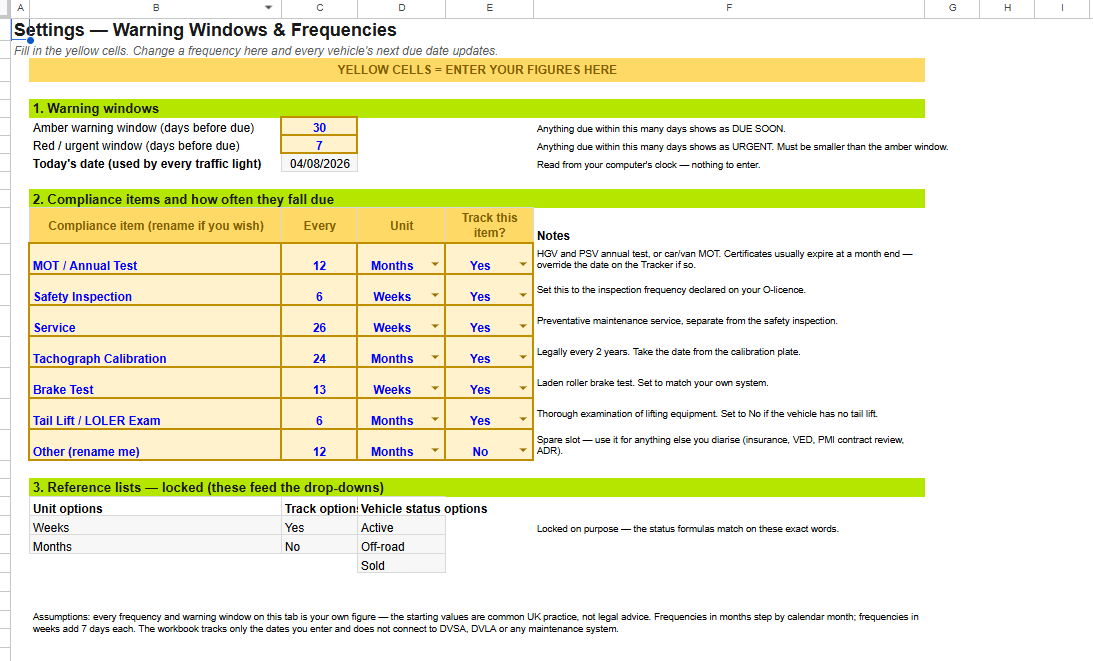Open the Unit dropdown for Brake Test
This screenshot has height=661, width=1093.
coord(435,389)
